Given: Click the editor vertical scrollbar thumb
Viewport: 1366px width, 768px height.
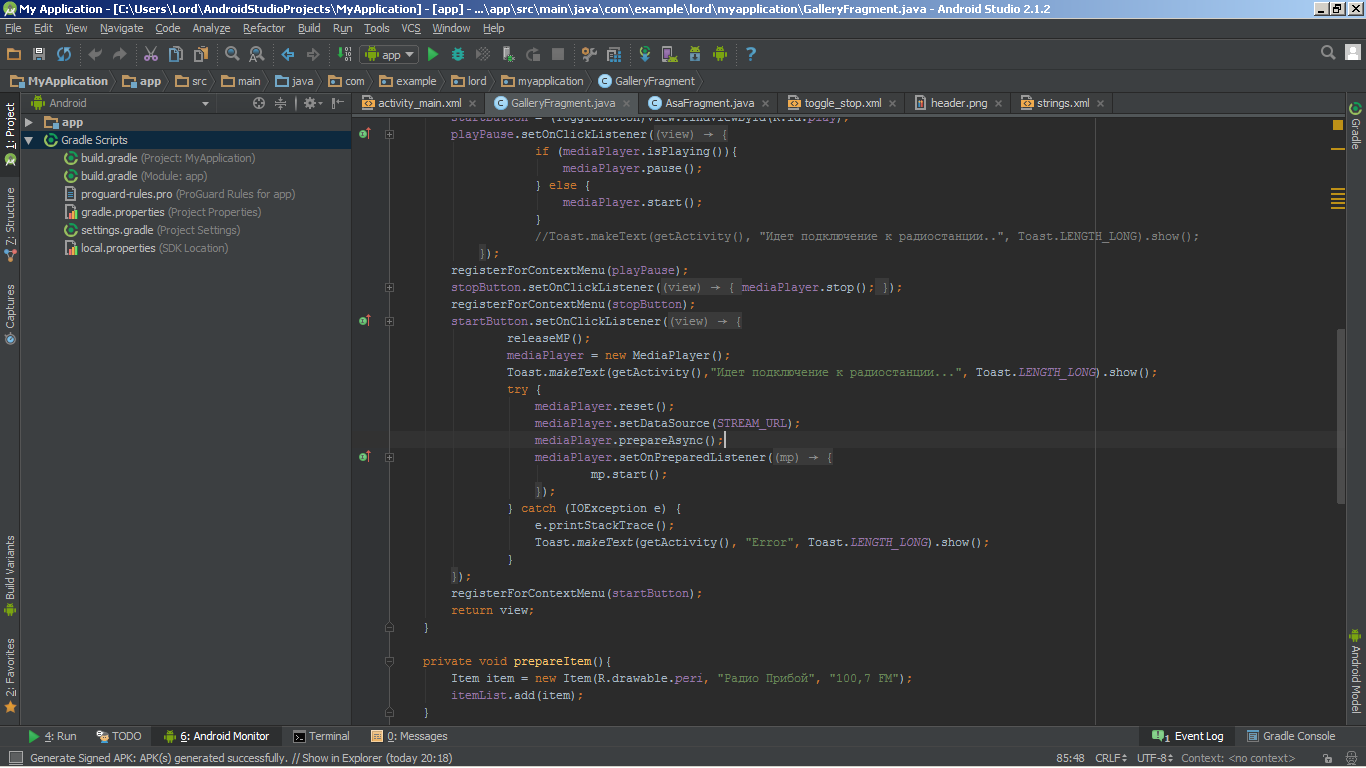Looking at the screenshot, I should click(1341, 415).
